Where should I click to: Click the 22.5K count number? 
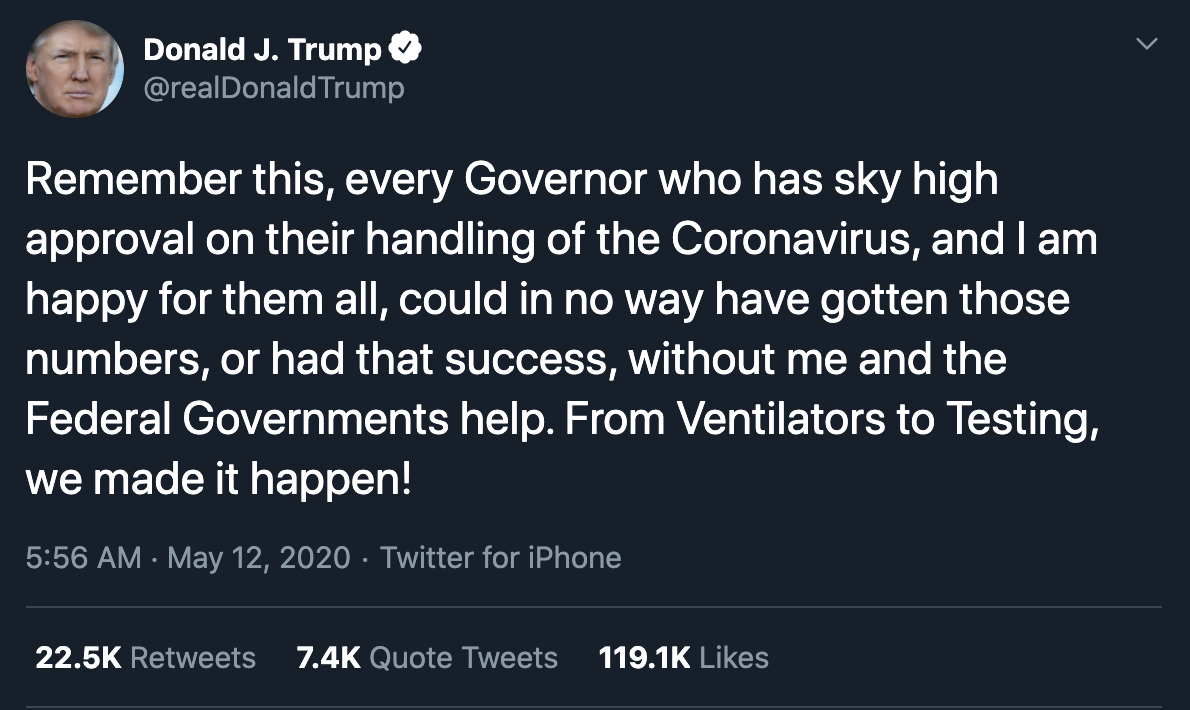pos(78,658)
